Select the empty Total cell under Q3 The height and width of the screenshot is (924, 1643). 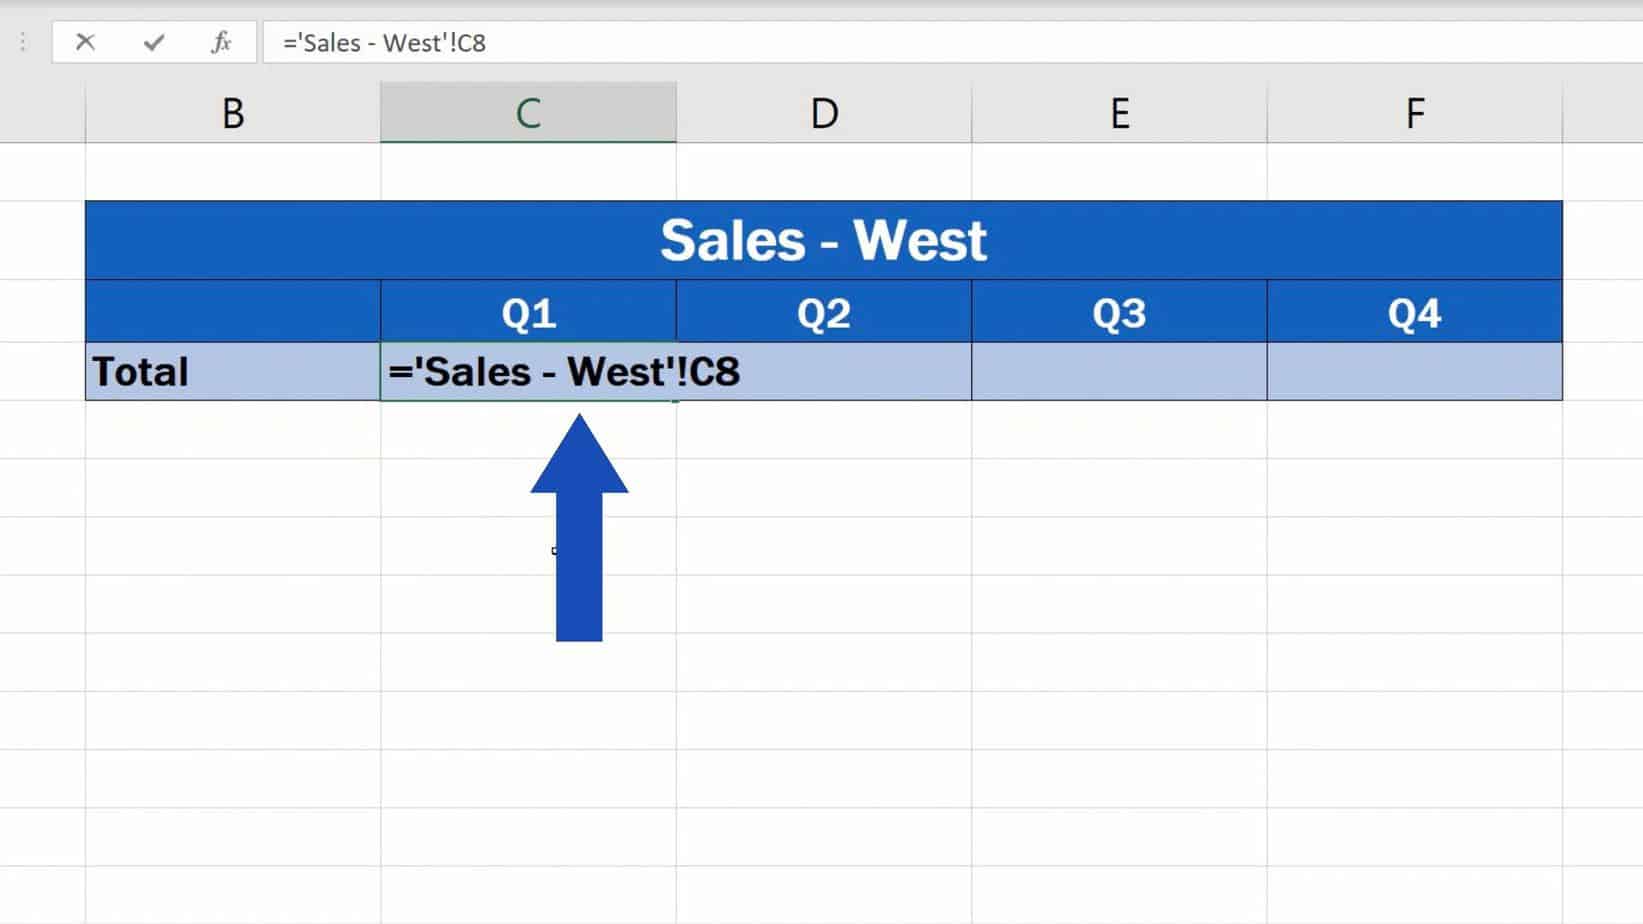tap(1119, 372)
